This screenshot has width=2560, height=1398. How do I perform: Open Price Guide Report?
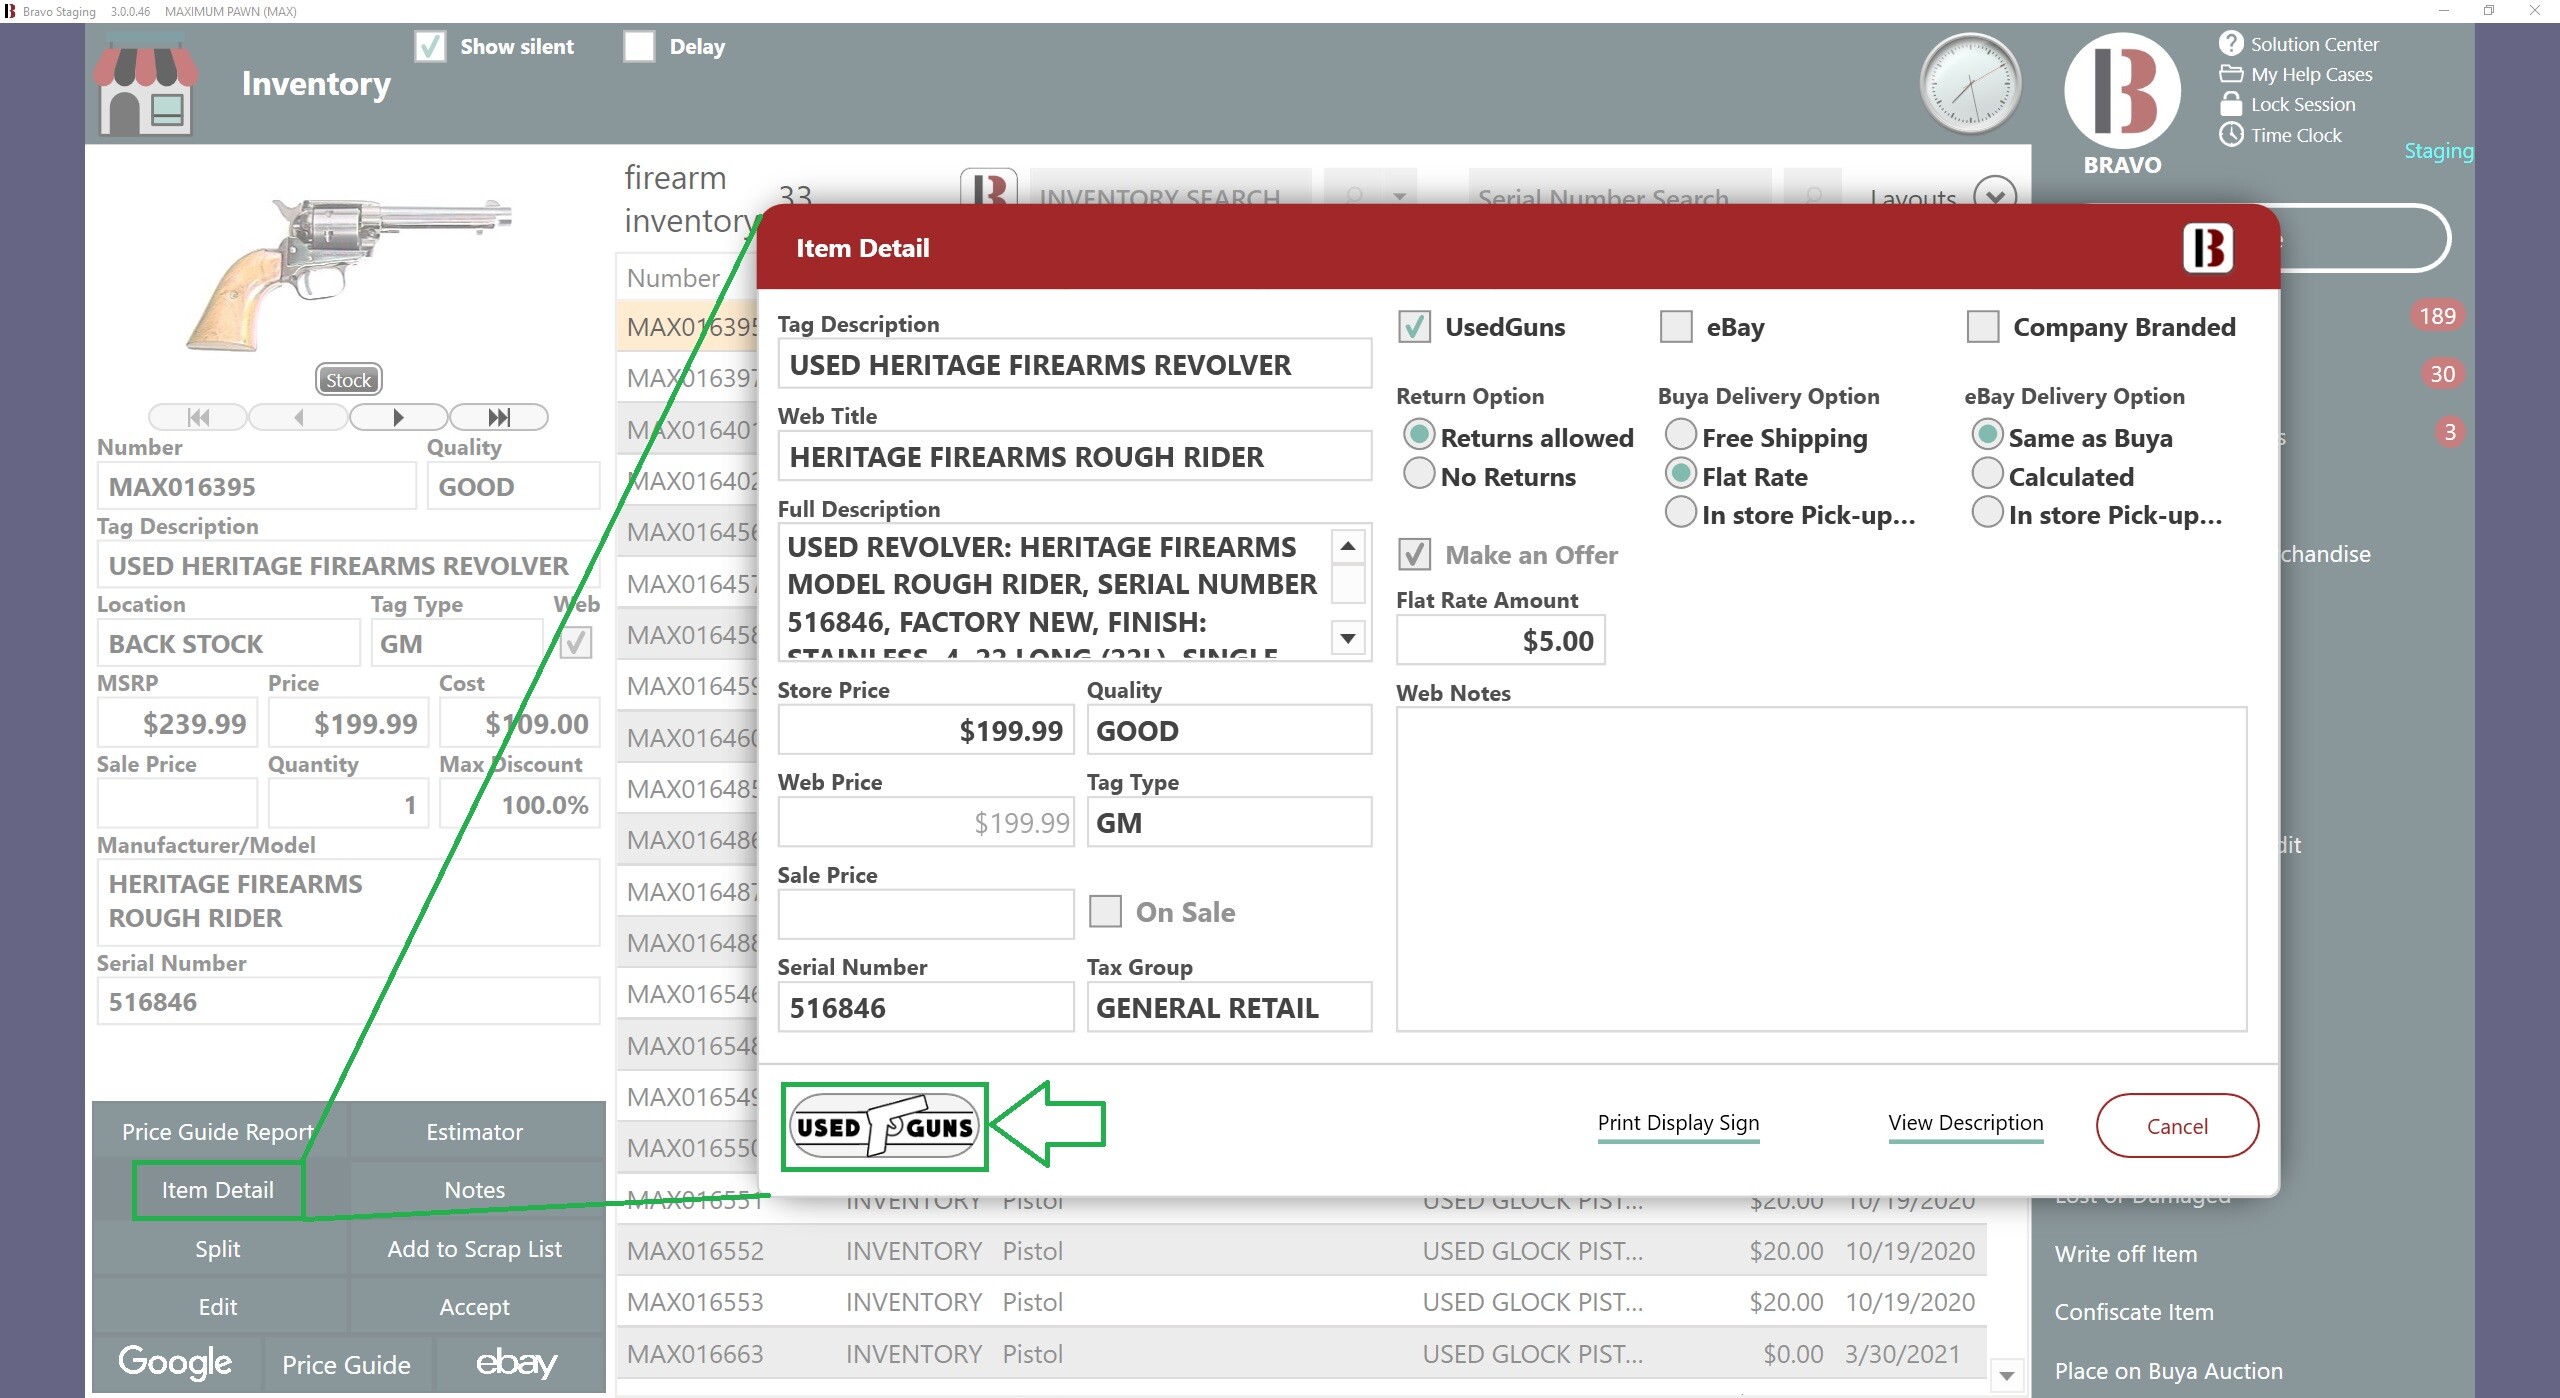tap(218, 1131)
